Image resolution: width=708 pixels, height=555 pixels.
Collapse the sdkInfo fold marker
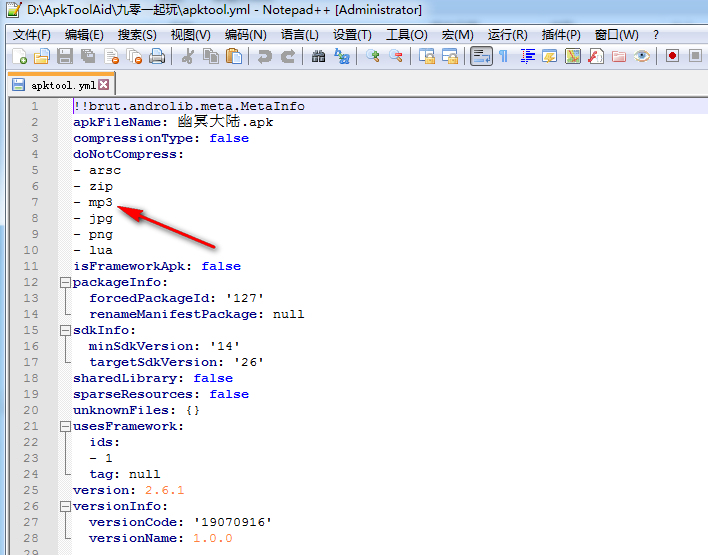pyautogui.click(x=65, y=331)
